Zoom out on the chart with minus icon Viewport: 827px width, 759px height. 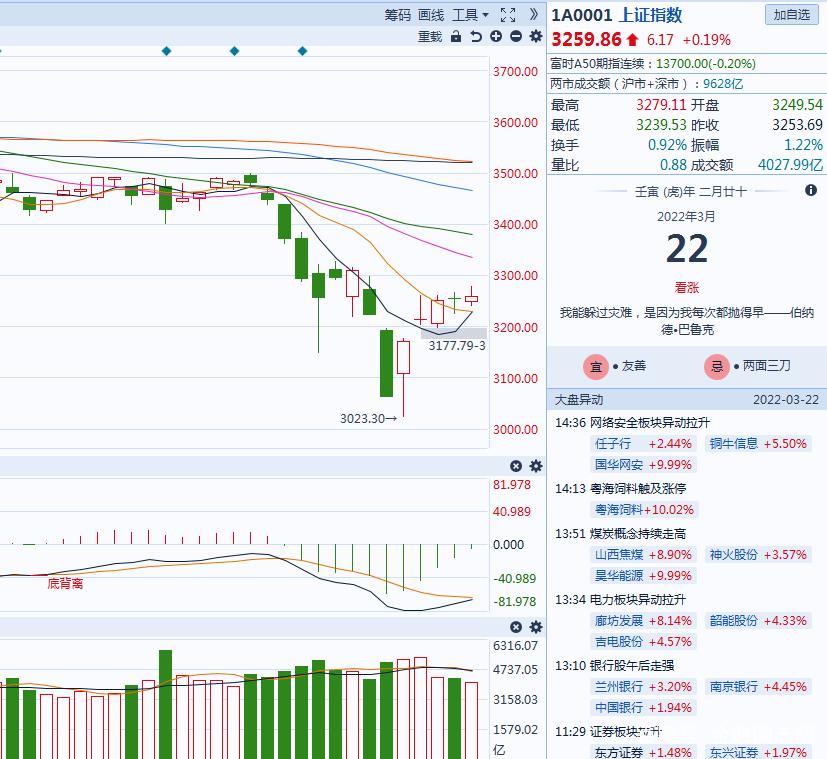pyautogui.click(x=514, y=36)
